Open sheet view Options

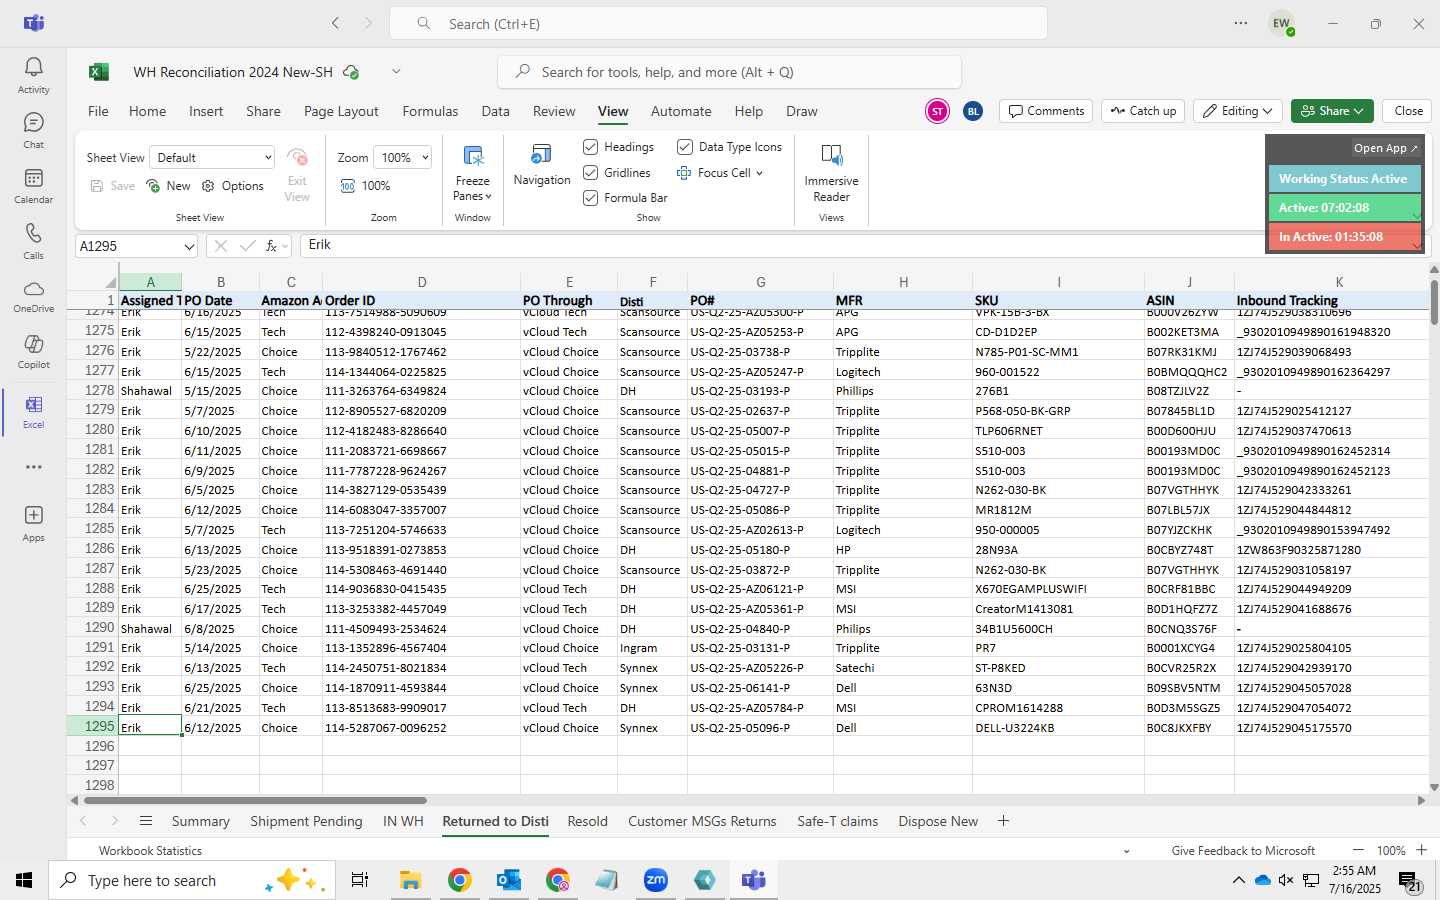pos(232,186)
